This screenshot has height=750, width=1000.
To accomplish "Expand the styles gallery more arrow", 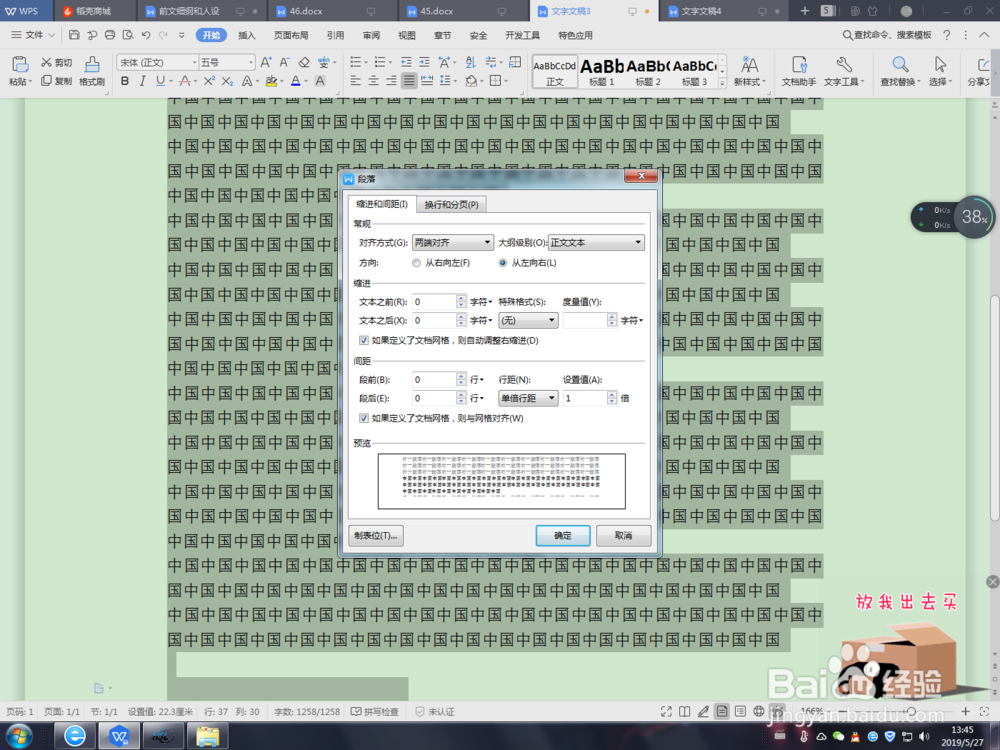I will (723, 83).
